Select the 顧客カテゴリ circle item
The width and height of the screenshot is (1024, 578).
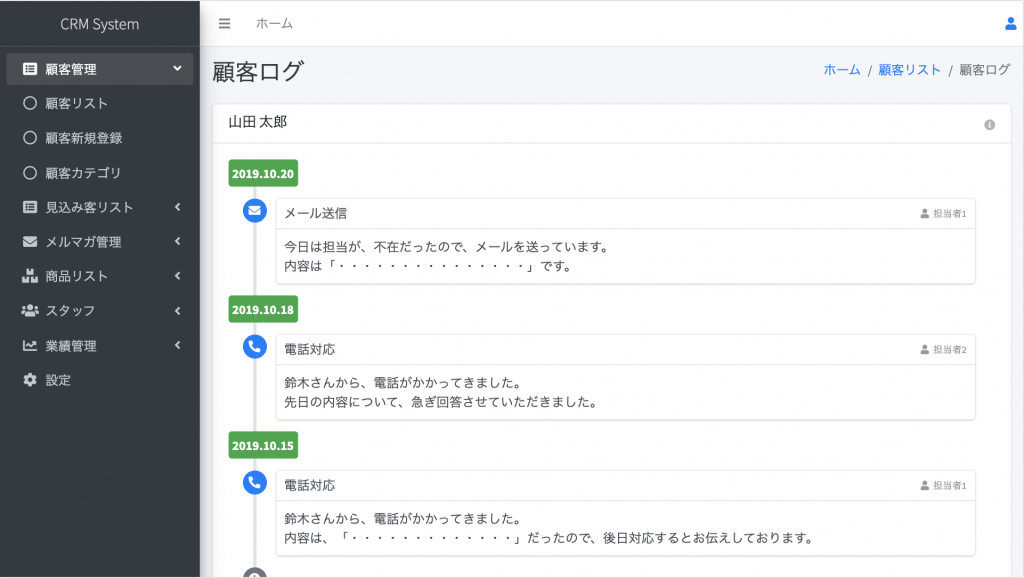100,172
